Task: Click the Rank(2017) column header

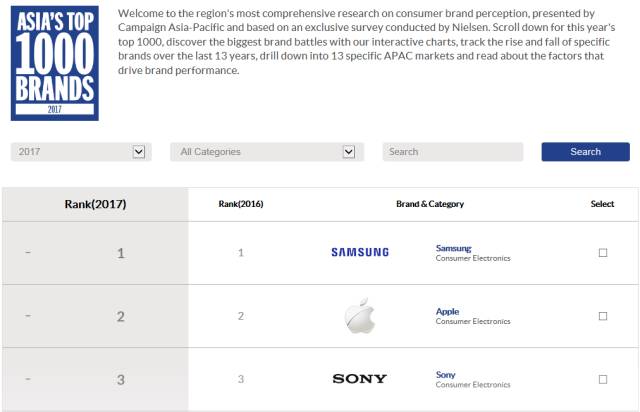Action: pos(95,204)
